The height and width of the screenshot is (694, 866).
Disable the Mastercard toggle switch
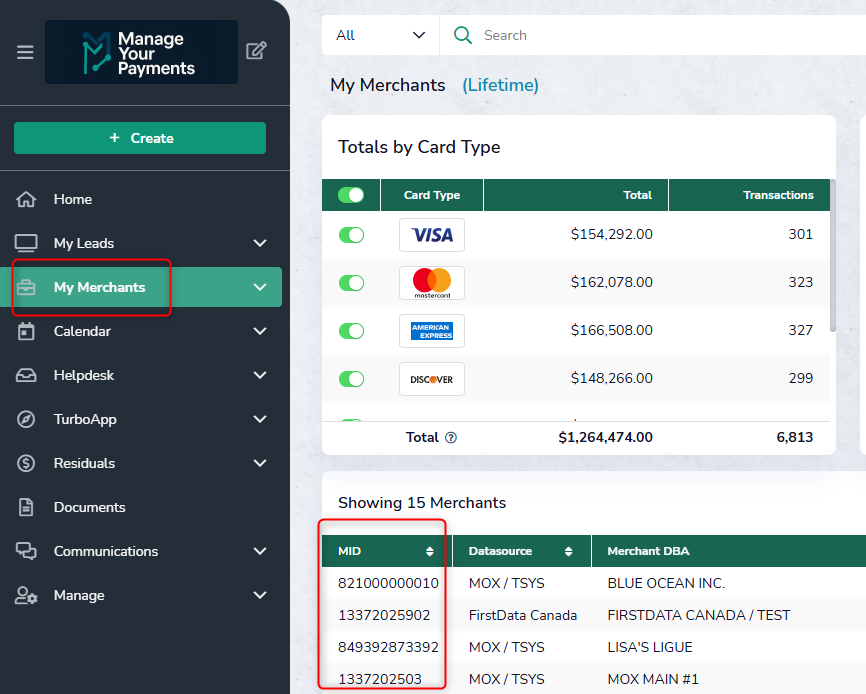pos(351,283)
